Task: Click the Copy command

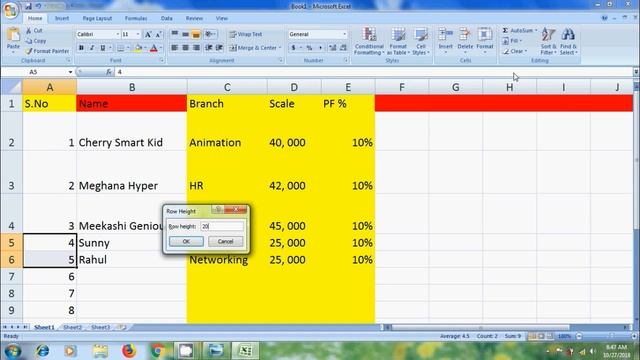Action: click(36, 41)
